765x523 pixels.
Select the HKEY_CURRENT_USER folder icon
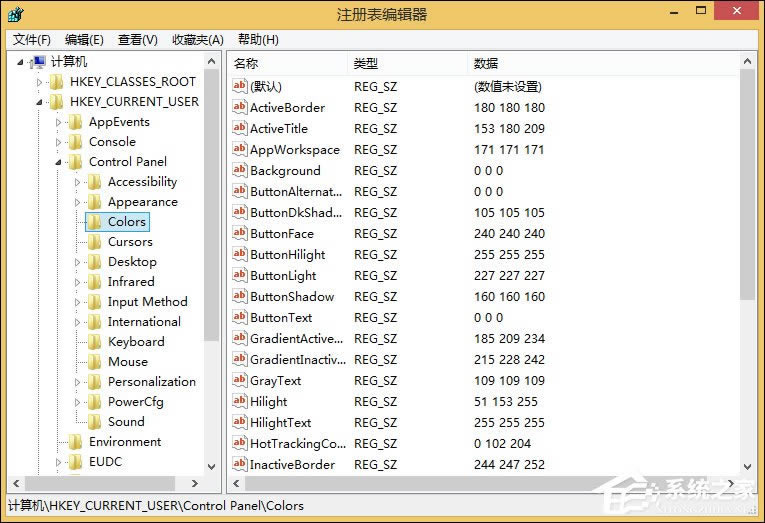[x=57, y=102]
